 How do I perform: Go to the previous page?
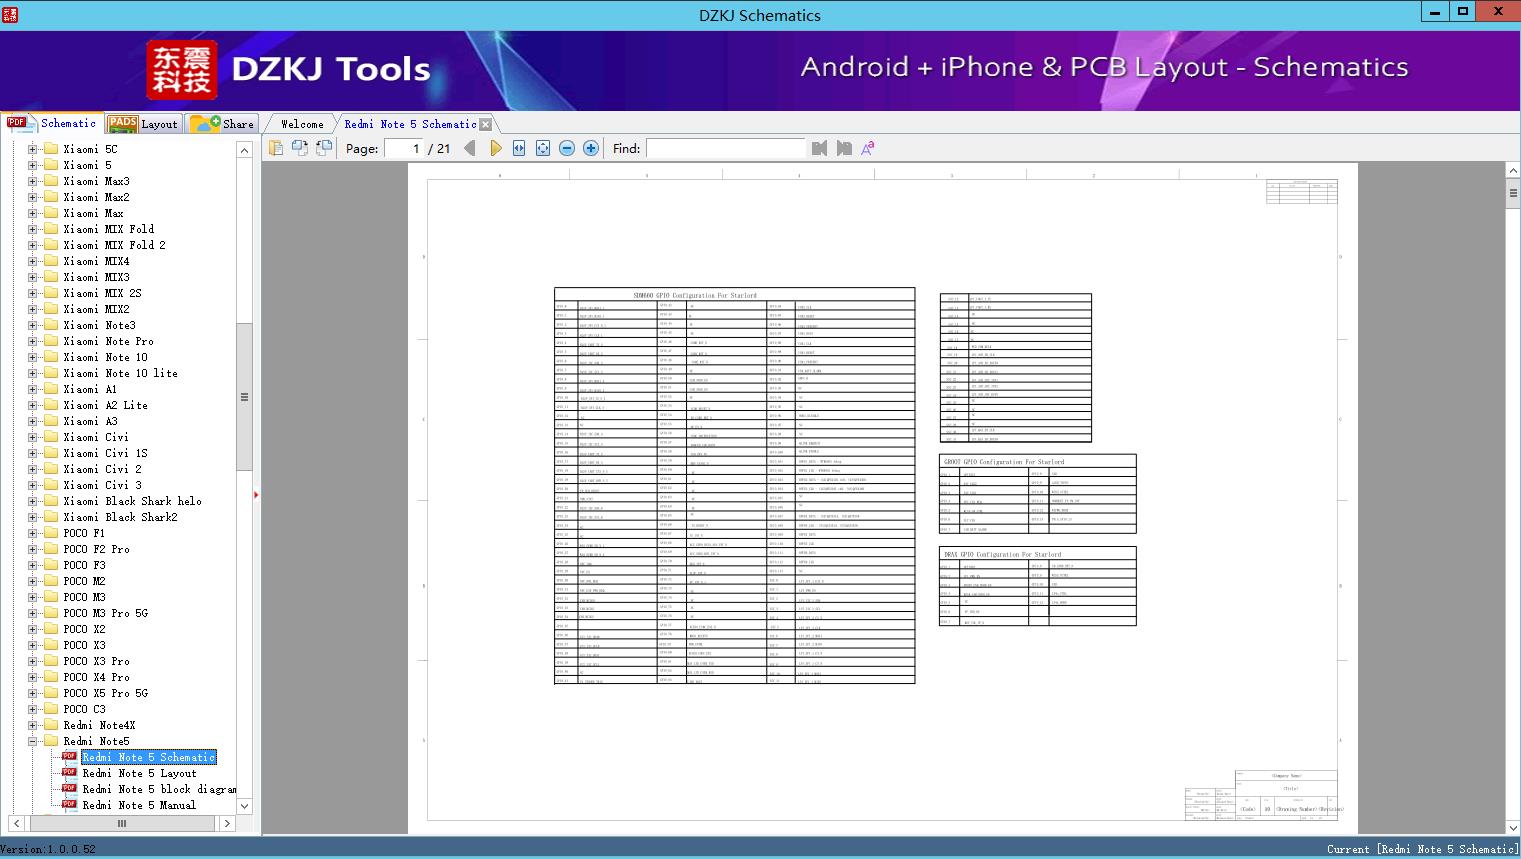coord(470,148)
